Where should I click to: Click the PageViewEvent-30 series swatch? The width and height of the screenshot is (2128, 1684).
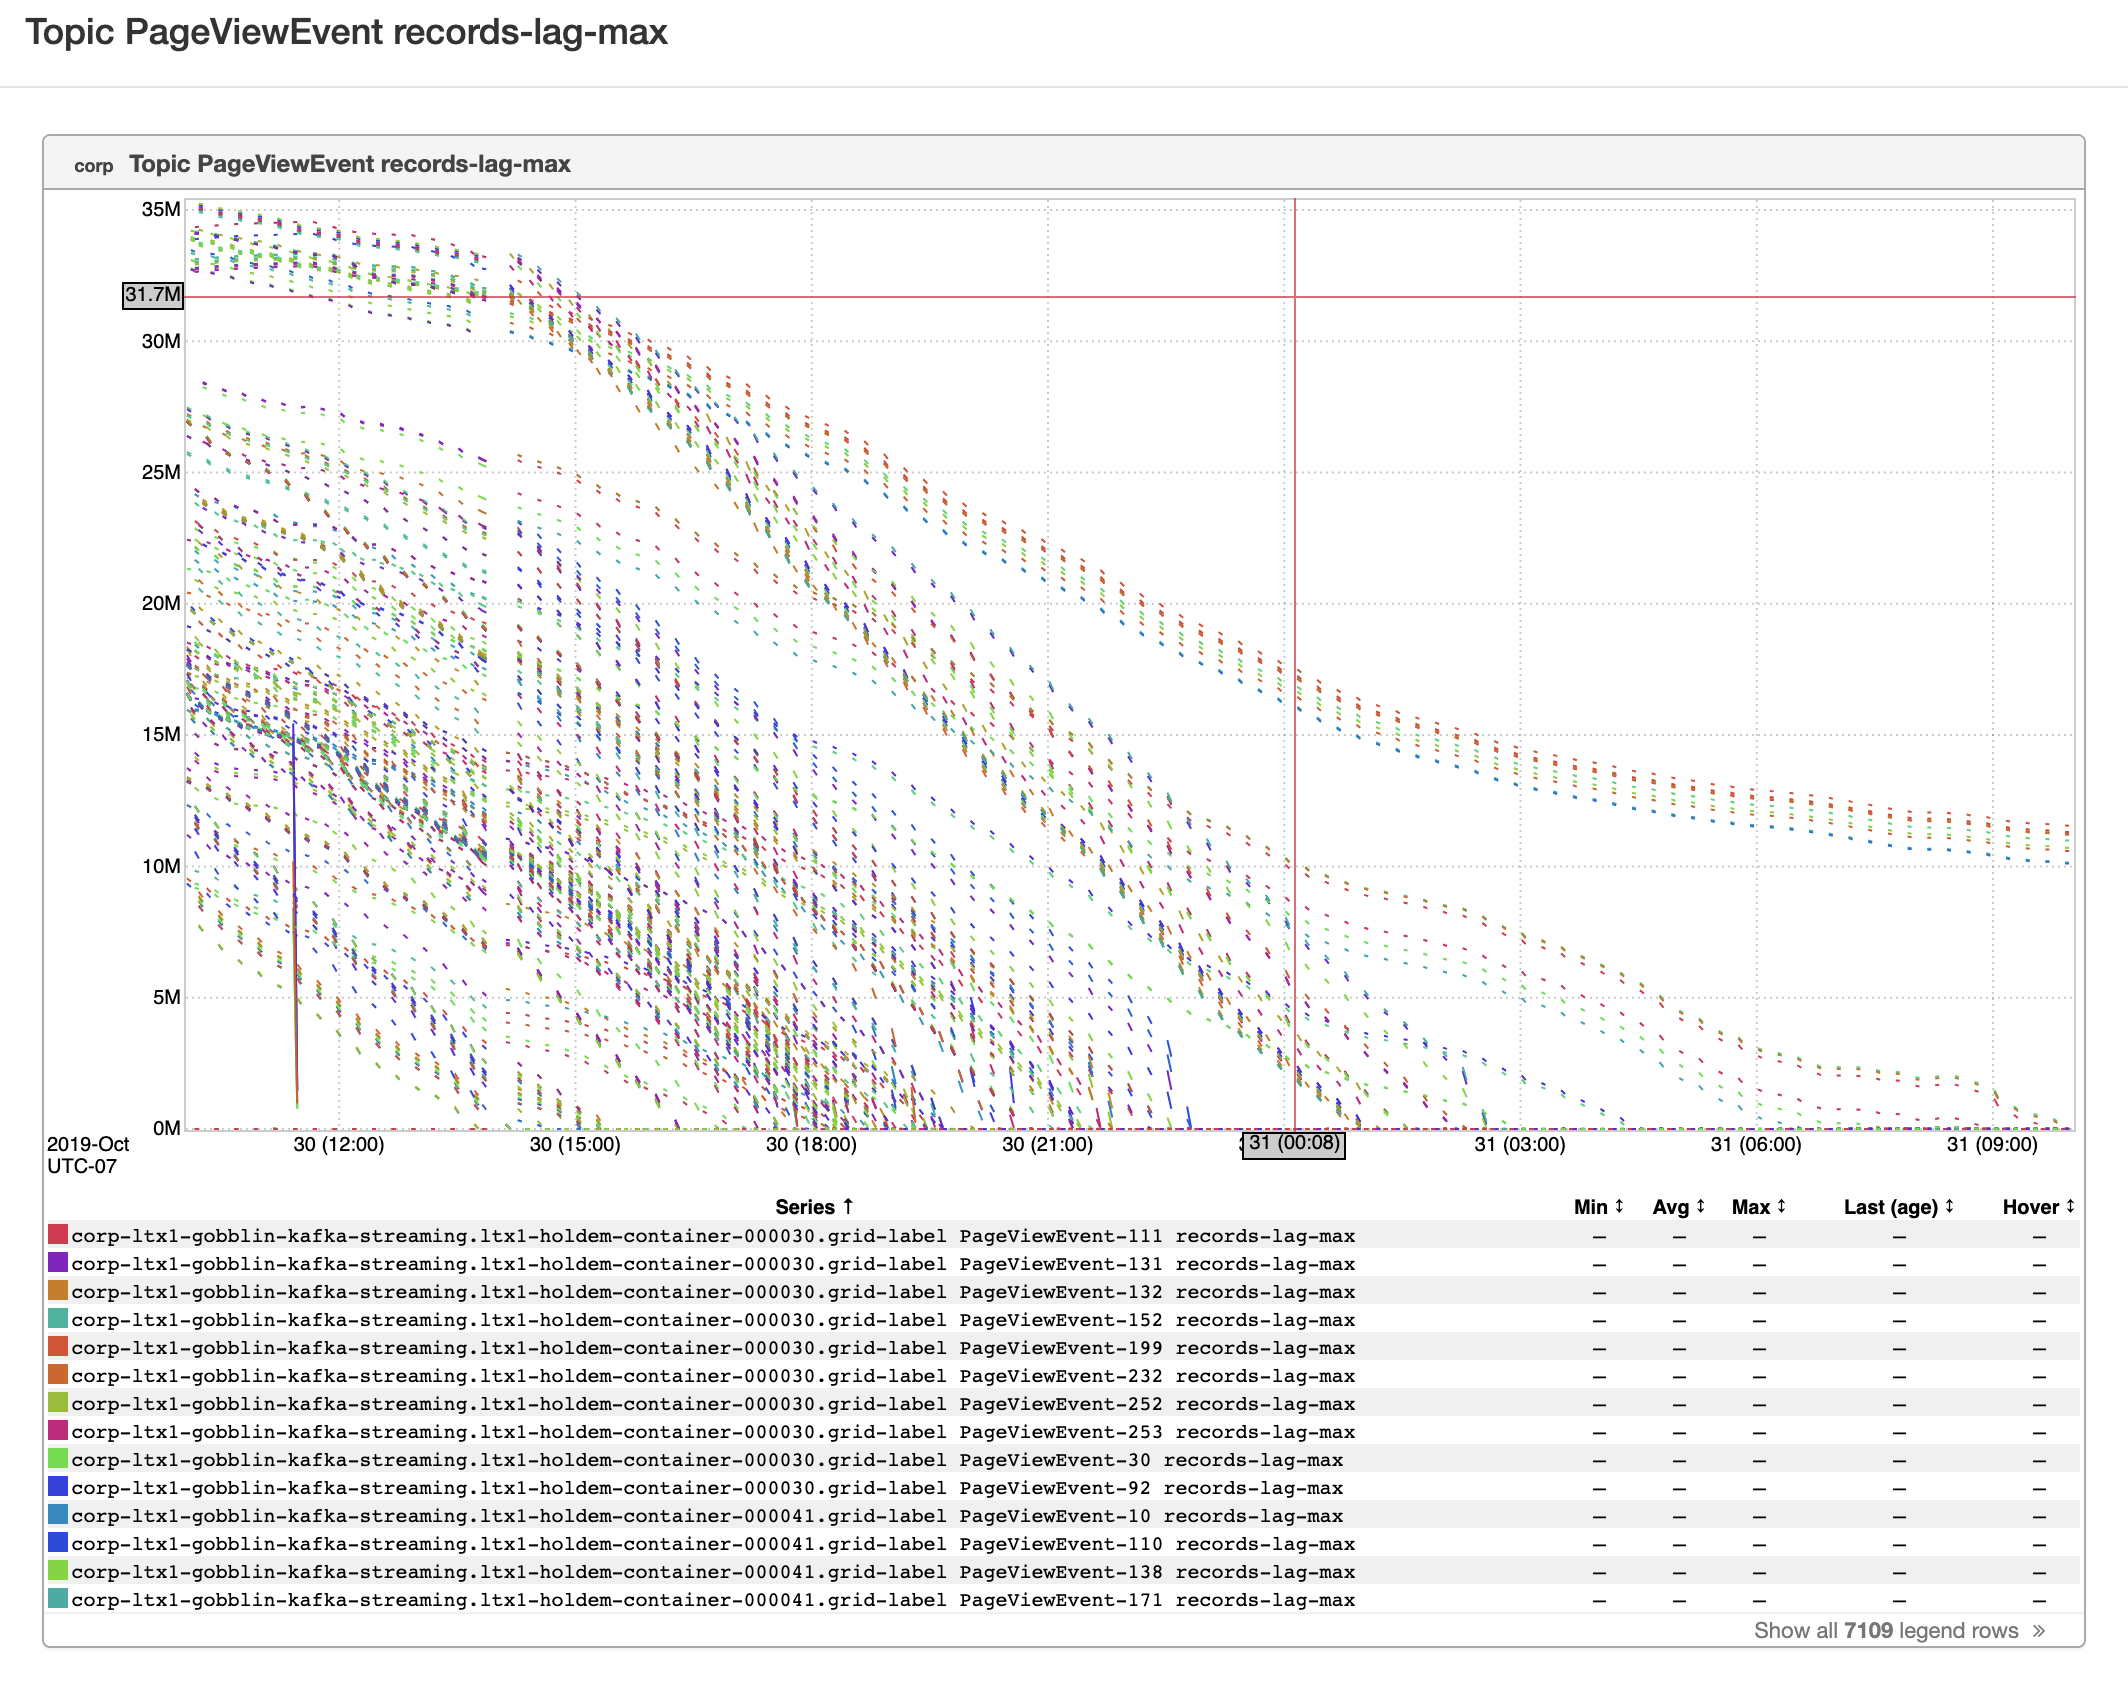pos(58,1459)
